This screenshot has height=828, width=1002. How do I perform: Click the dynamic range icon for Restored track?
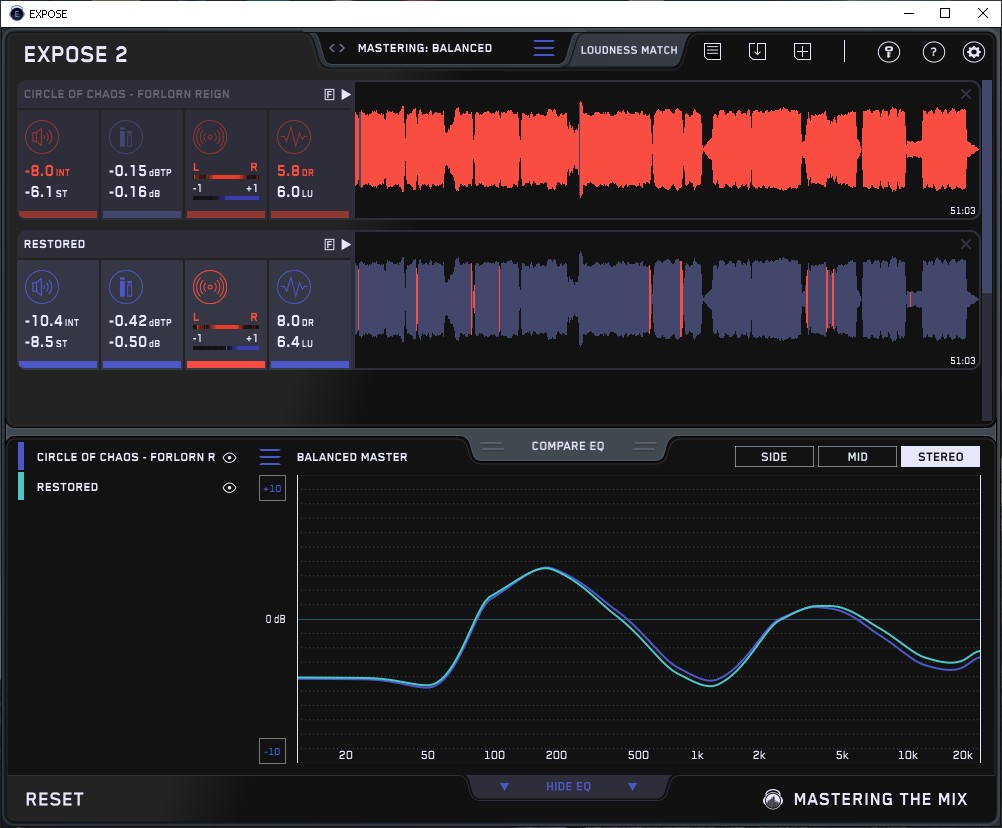click(x=294, y=287)
